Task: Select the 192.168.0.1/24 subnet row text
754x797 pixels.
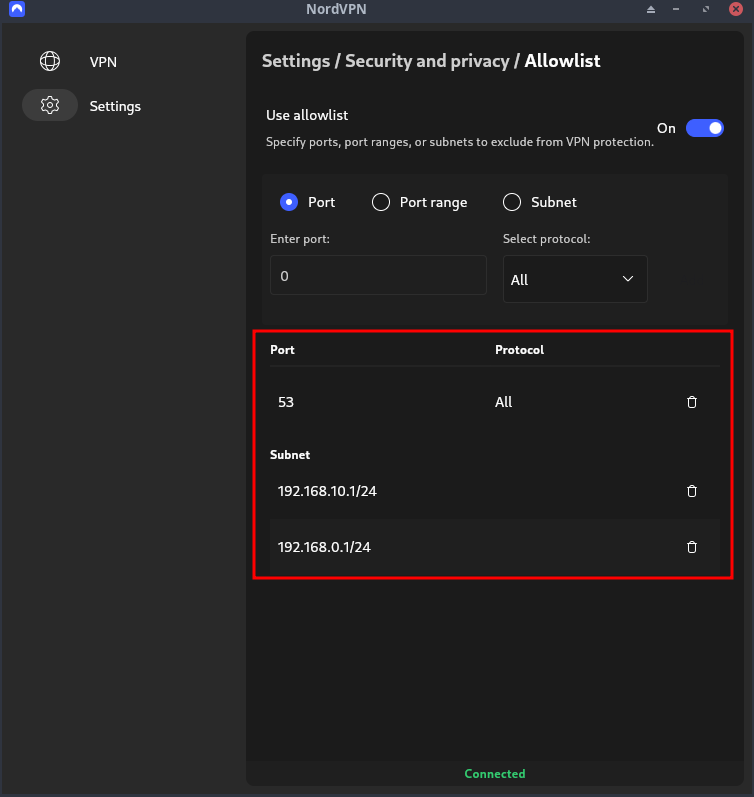Action: 326,547
